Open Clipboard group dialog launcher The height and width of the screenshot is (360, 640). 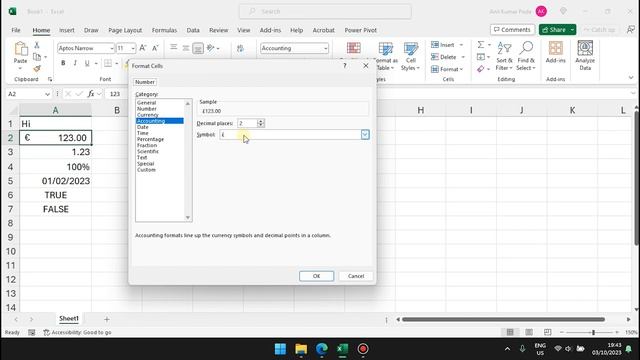click(x=50, y=79)
